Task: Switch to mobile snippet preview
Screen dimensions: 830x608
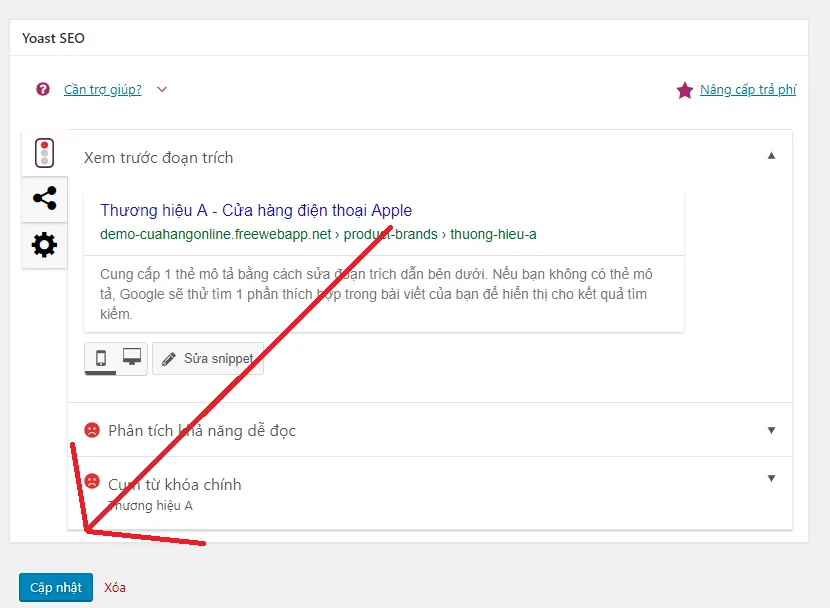Action: point(101,358)
